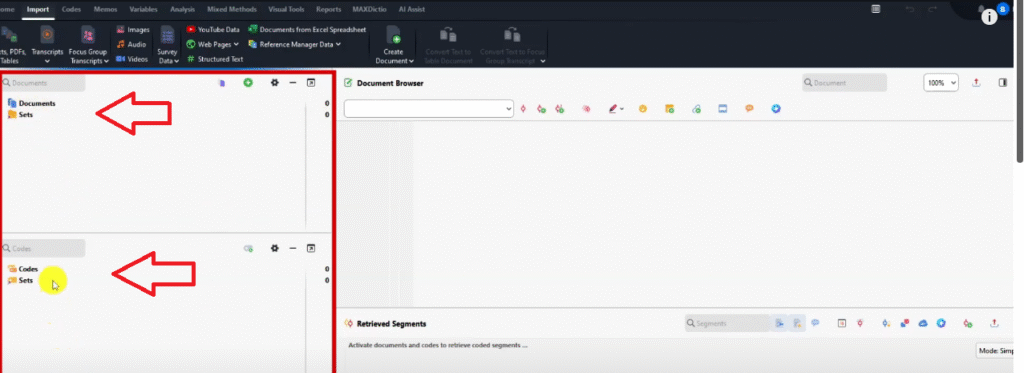Click the Document search field
Screen dimensions: 1024x373
coord(844,83)
